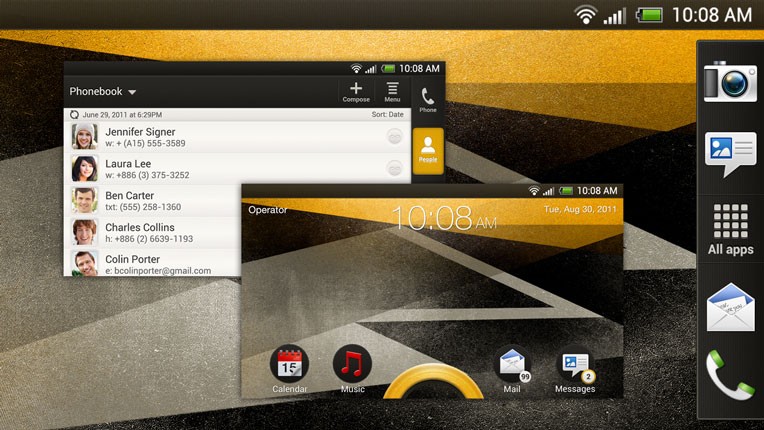The width and height of the screenshot is (764, 430).
Task: Switch to the People tab
Action: click(x=427, y=150)
